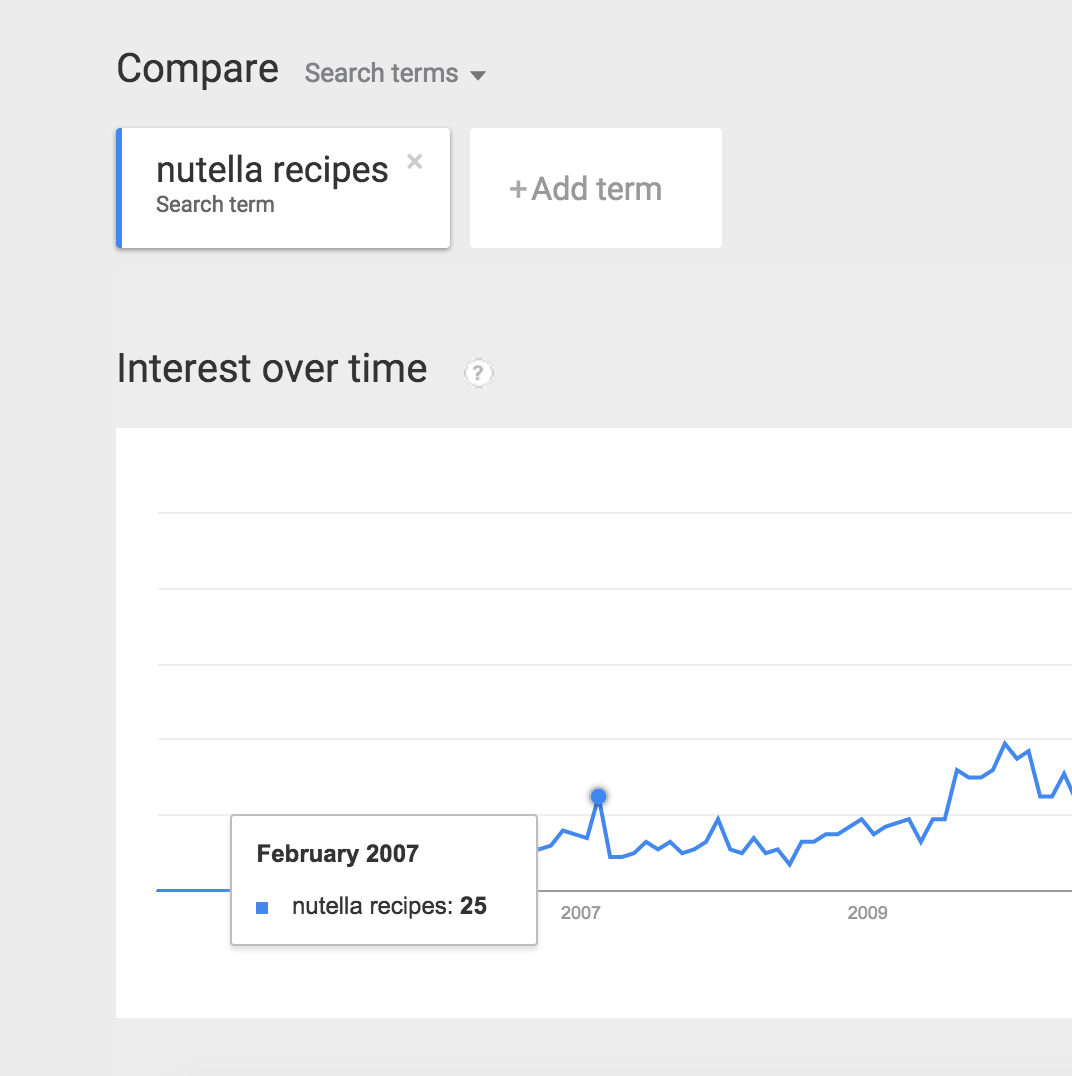Click the 'Search term' subtitle under nutella recipes

(x=215, y=205)
